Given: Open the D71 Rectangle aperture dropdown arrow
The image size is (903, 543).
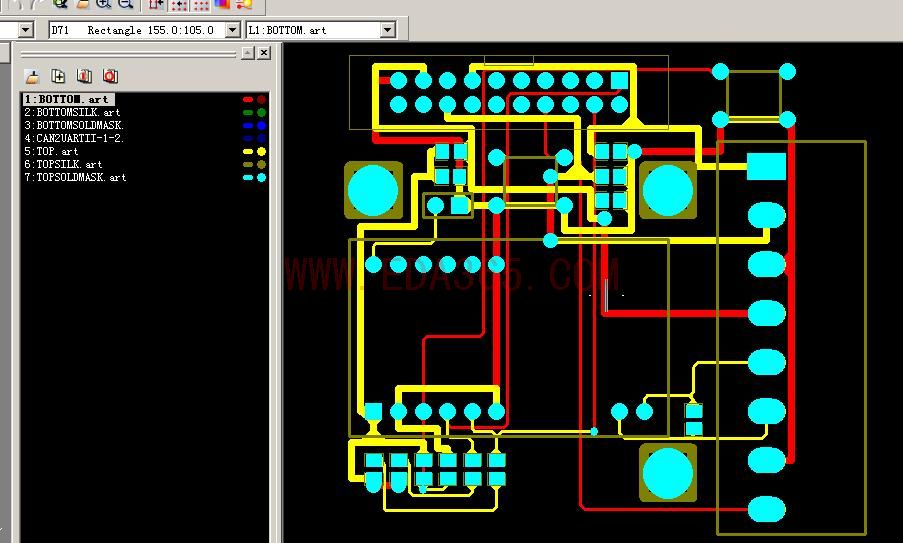Looking at the screenshot, I should tap(233, 30).
